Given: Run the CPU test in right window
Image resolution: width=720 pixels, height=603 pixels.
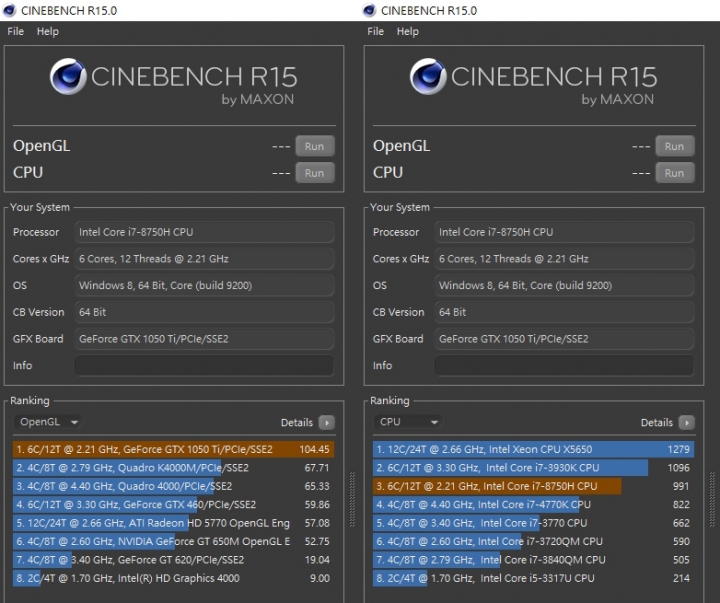Looking at the screenshot, I should [x=675, y=173].
